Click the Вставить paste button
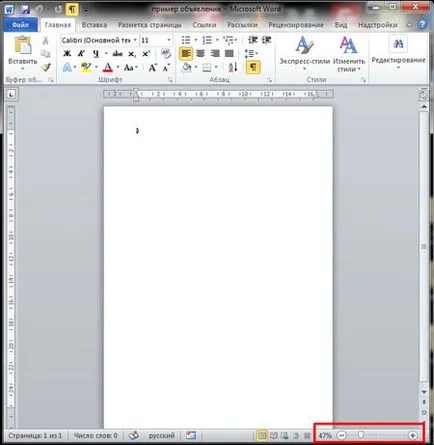This screenshot has width=434, height=445. pos(23,53)
